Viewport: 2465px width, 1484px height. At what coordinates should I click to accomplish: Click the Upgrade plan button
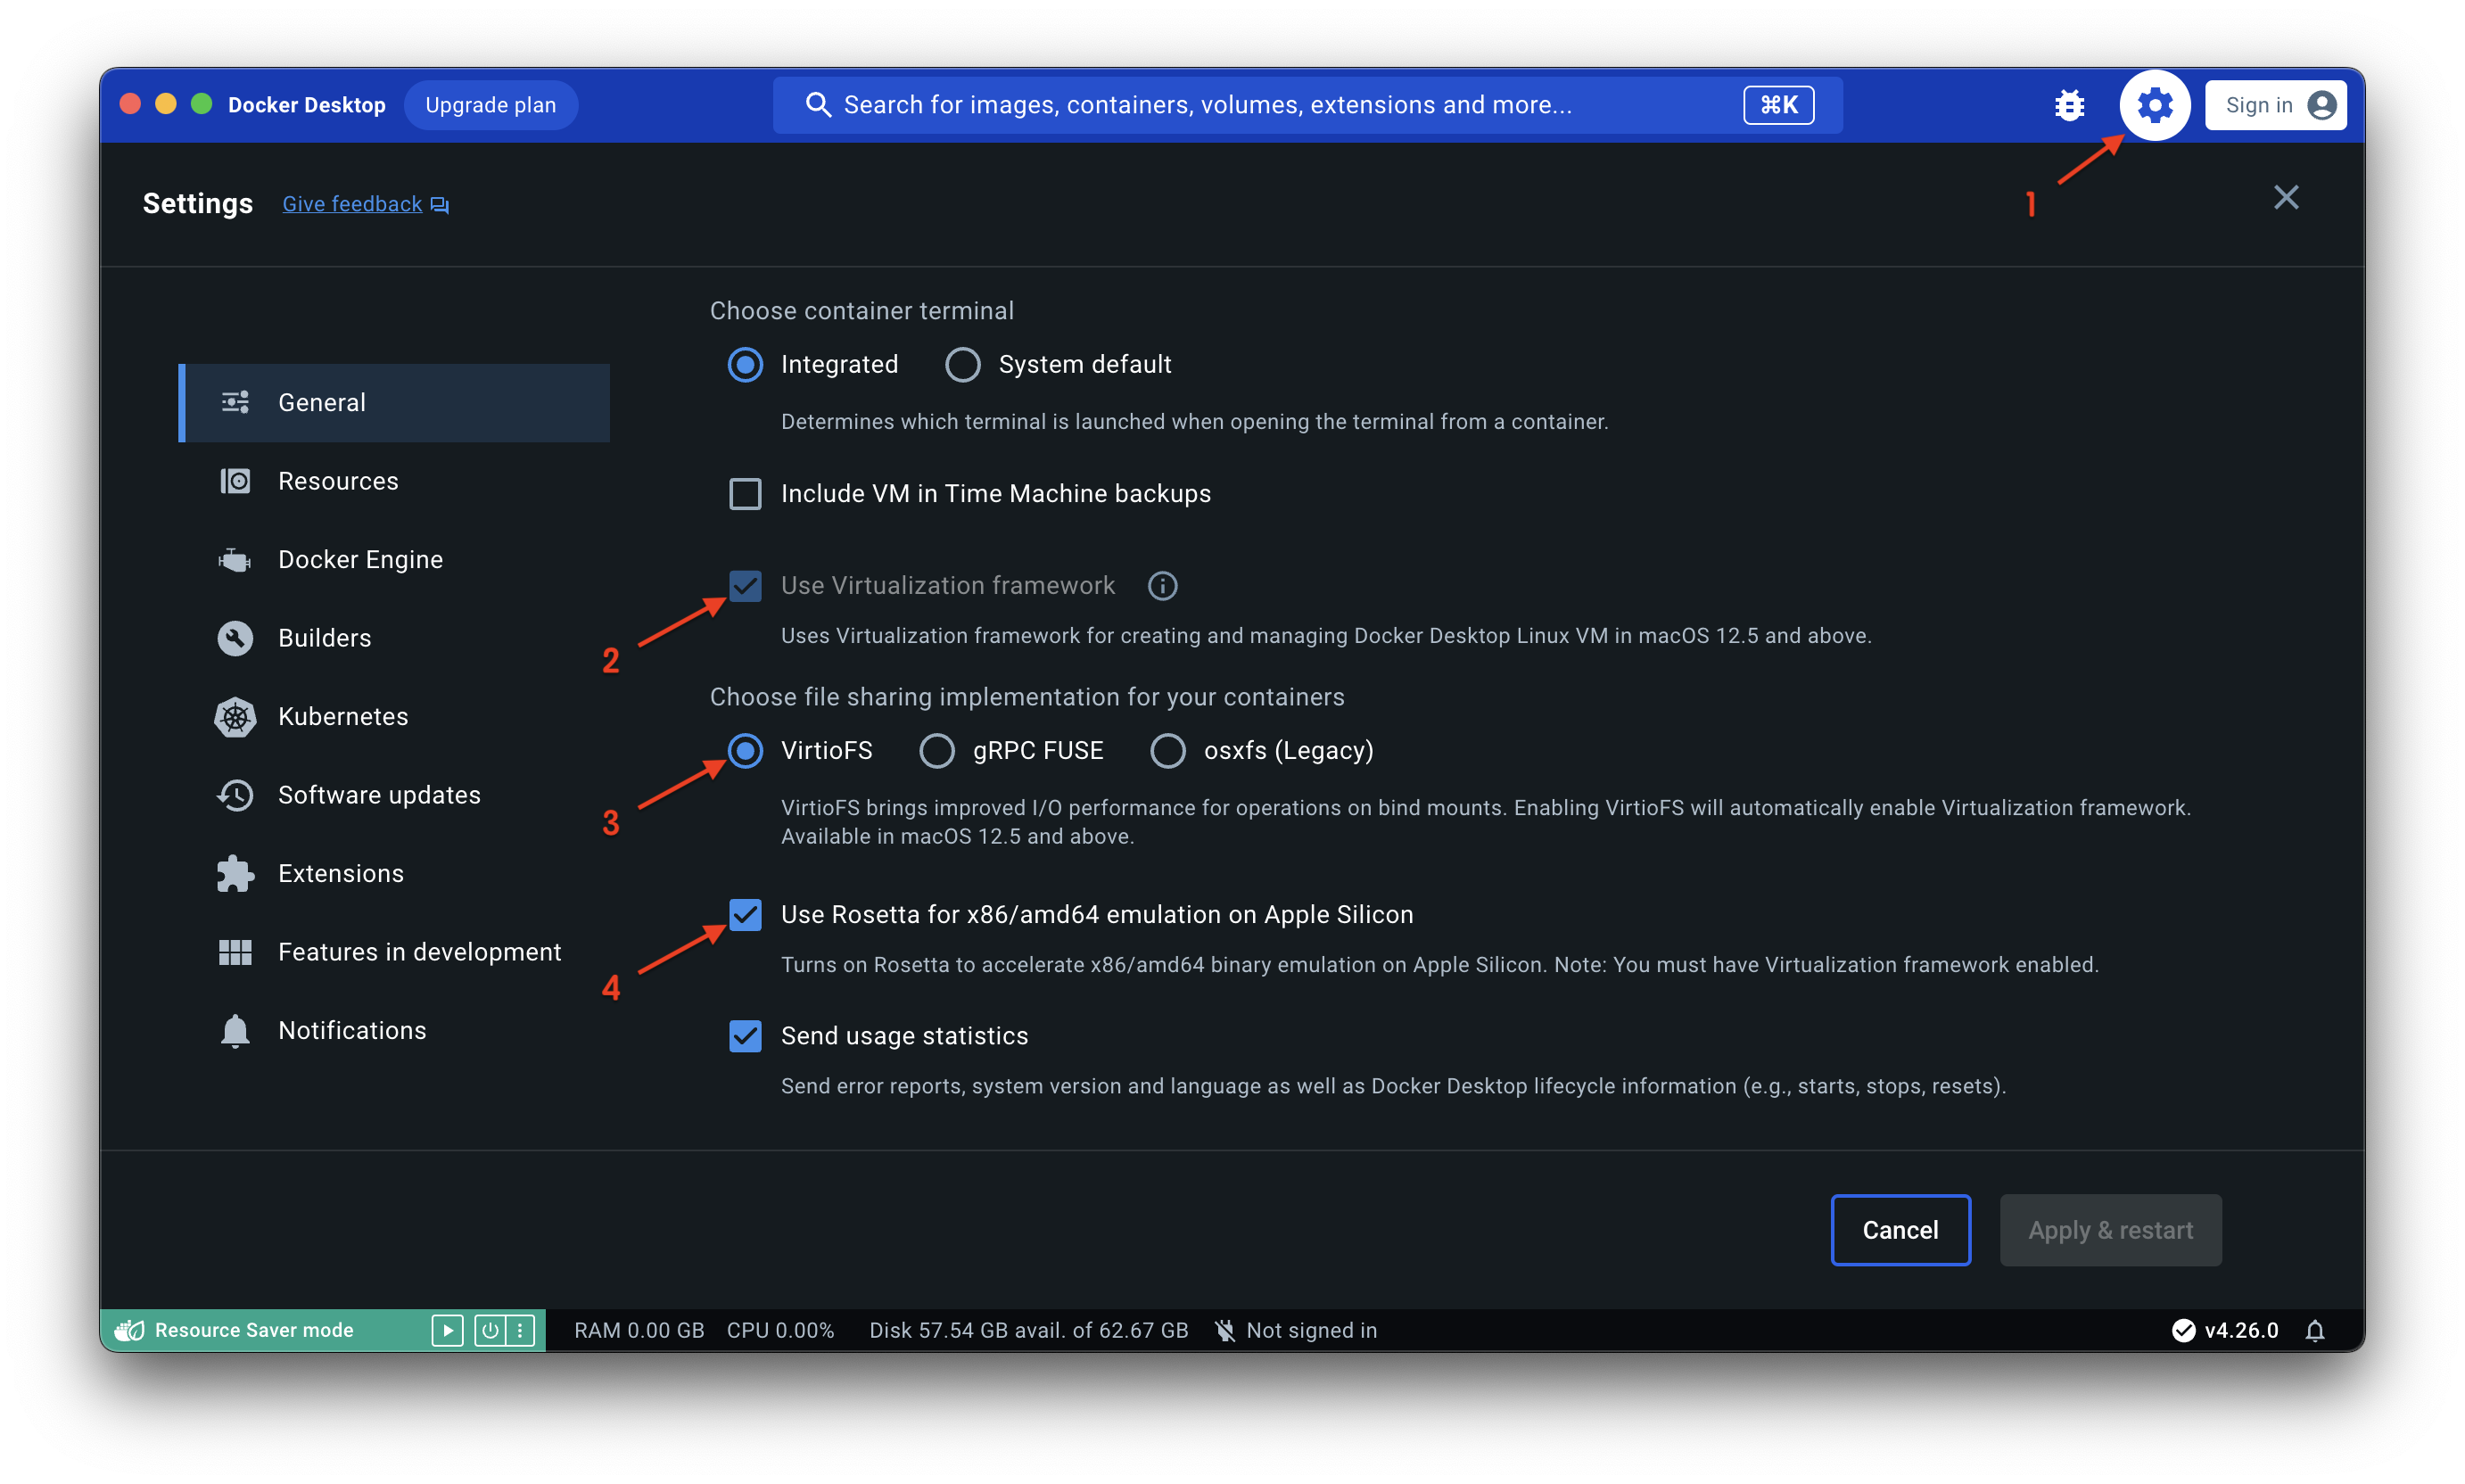(490, 105)
